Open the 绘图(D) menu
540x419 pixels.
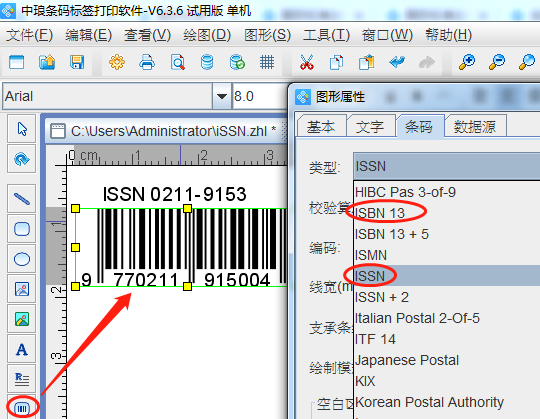click(x=207, y=35)
